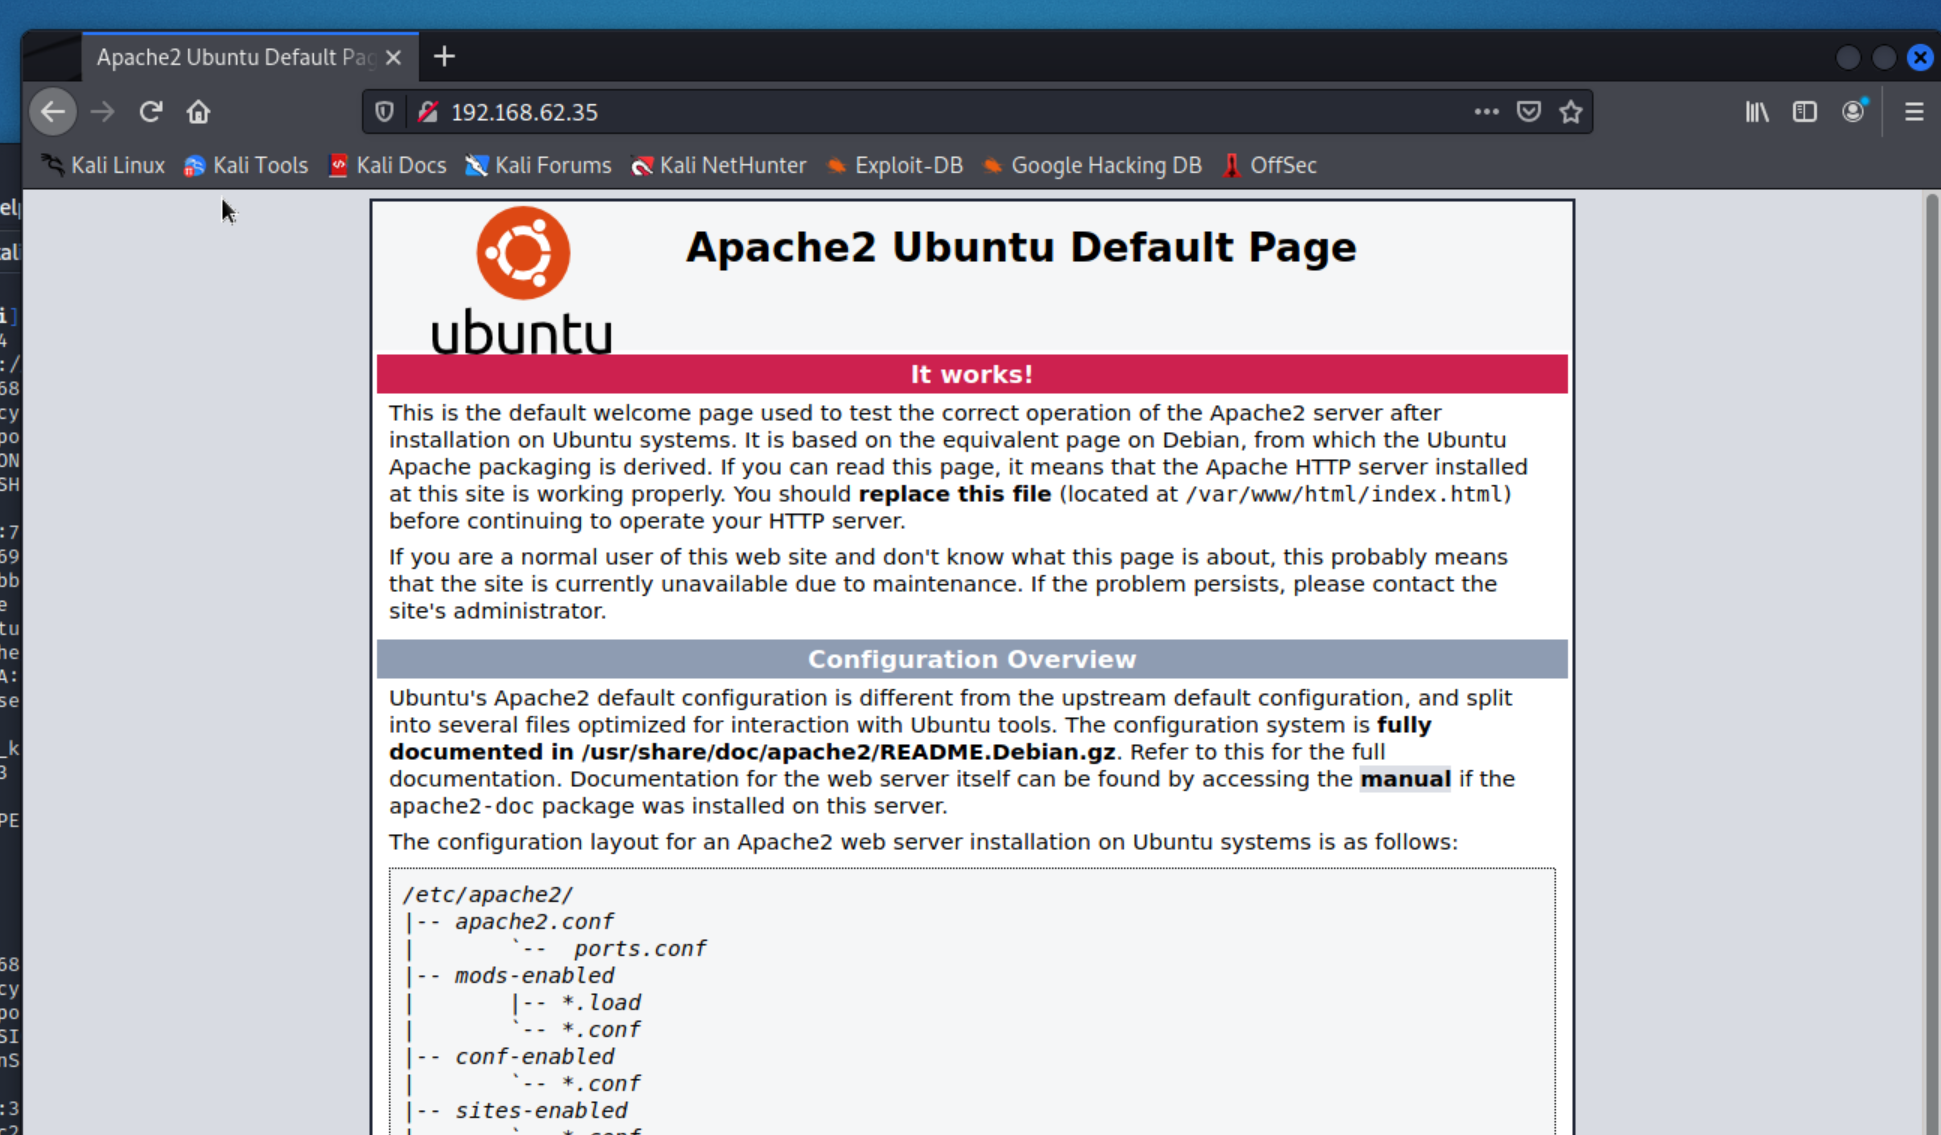
Task: Bookmark this page with star icon
Action: [1571, 112]
